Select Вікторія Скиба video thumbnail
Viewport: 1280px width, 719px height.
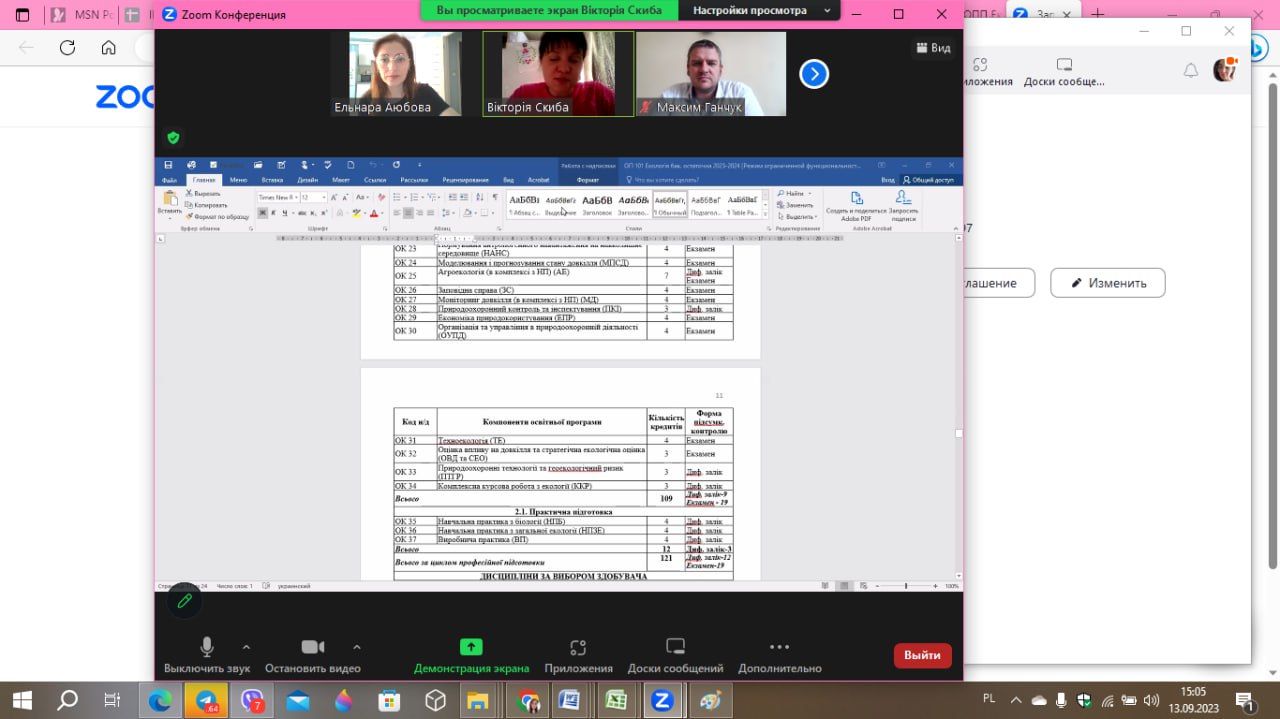tap(558, 73)
